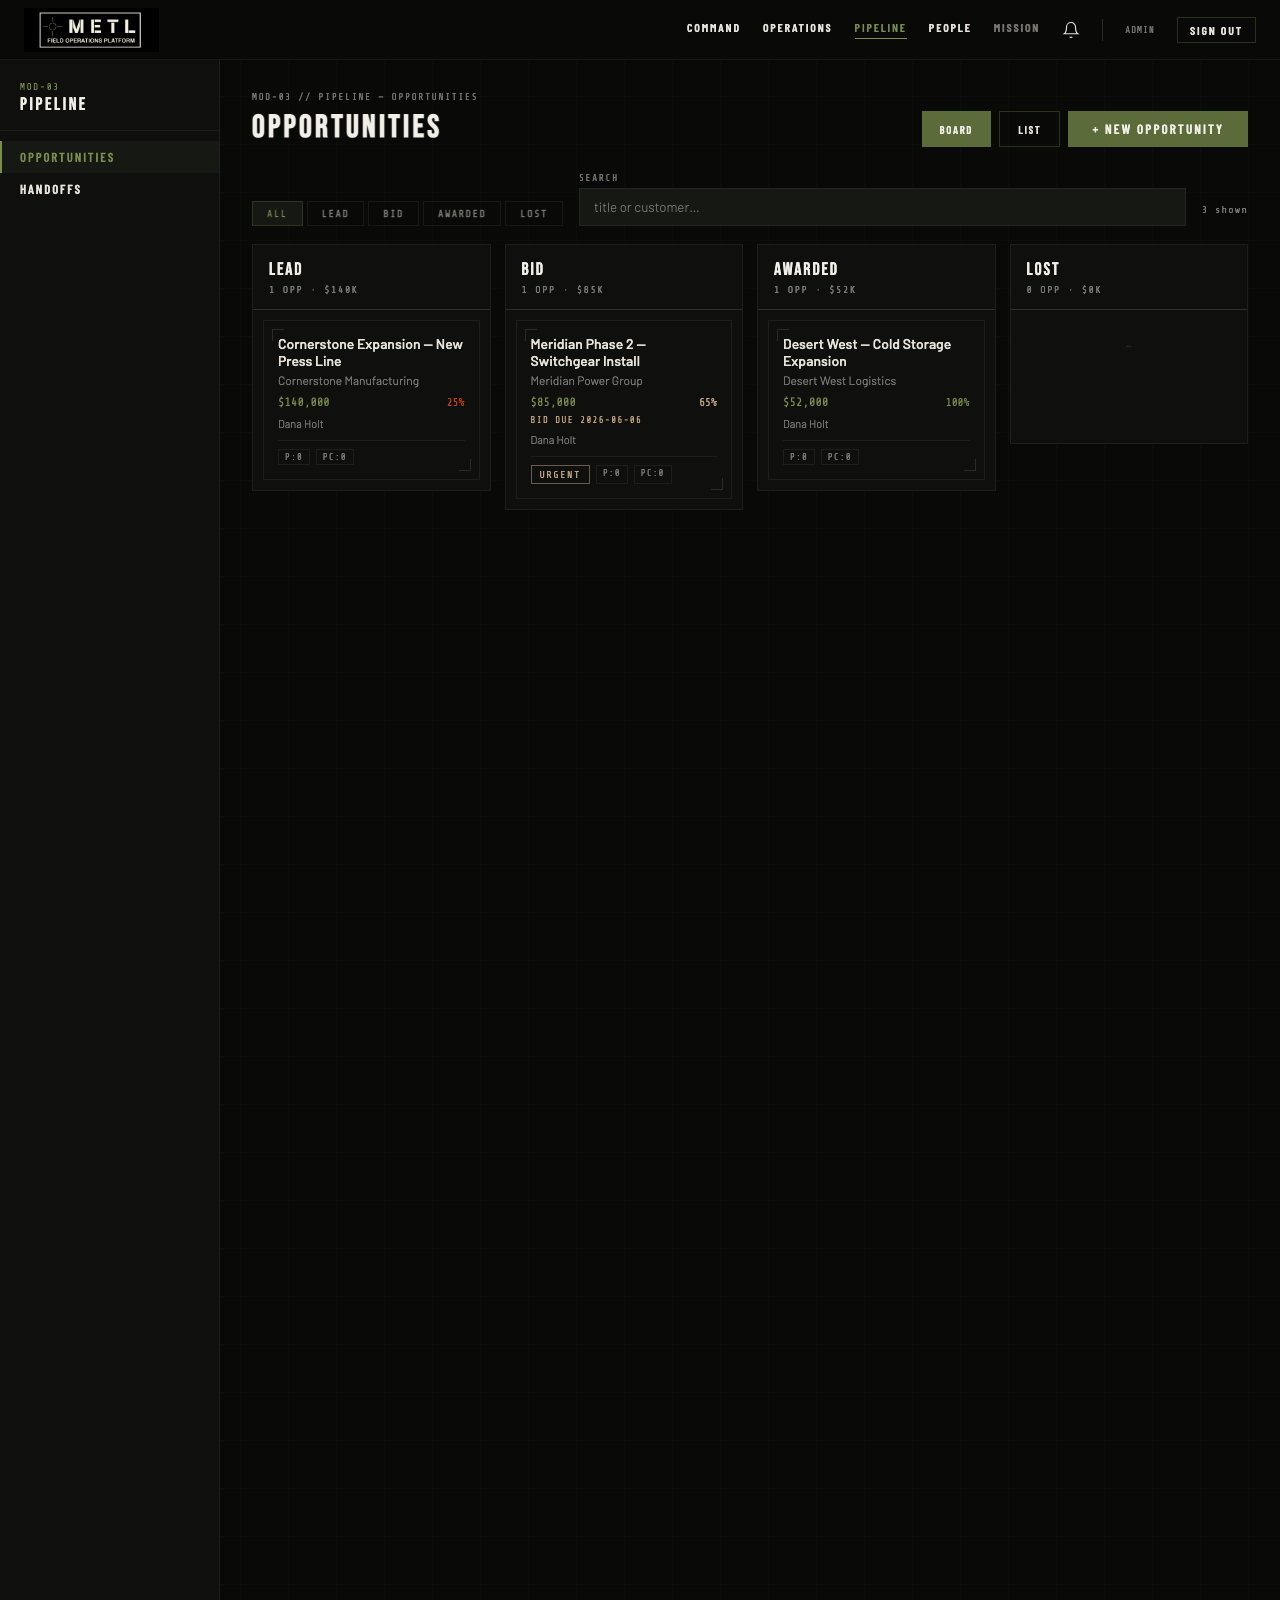Open Handoffs in the sidebar

(x=110, y=189)
